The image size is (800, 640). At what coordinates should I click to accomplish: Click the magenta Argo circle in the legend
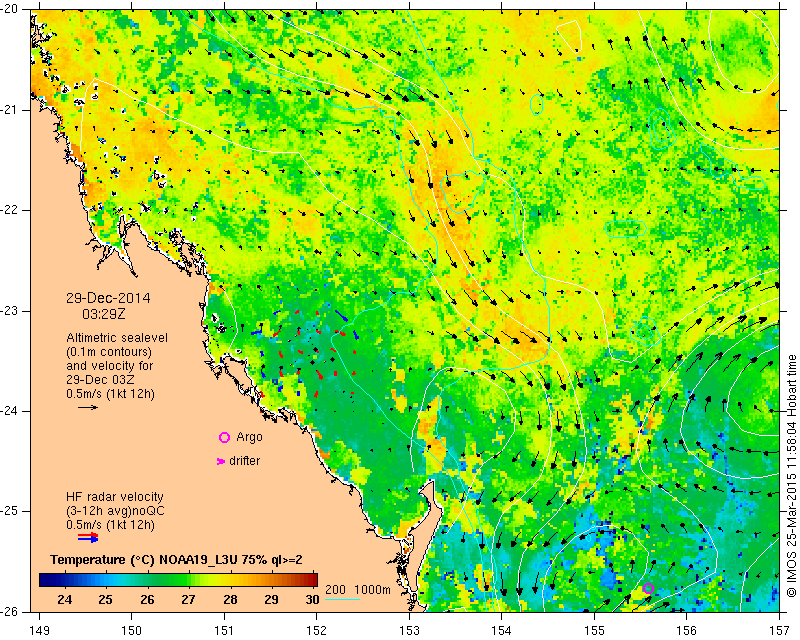(x=224, y=437)
